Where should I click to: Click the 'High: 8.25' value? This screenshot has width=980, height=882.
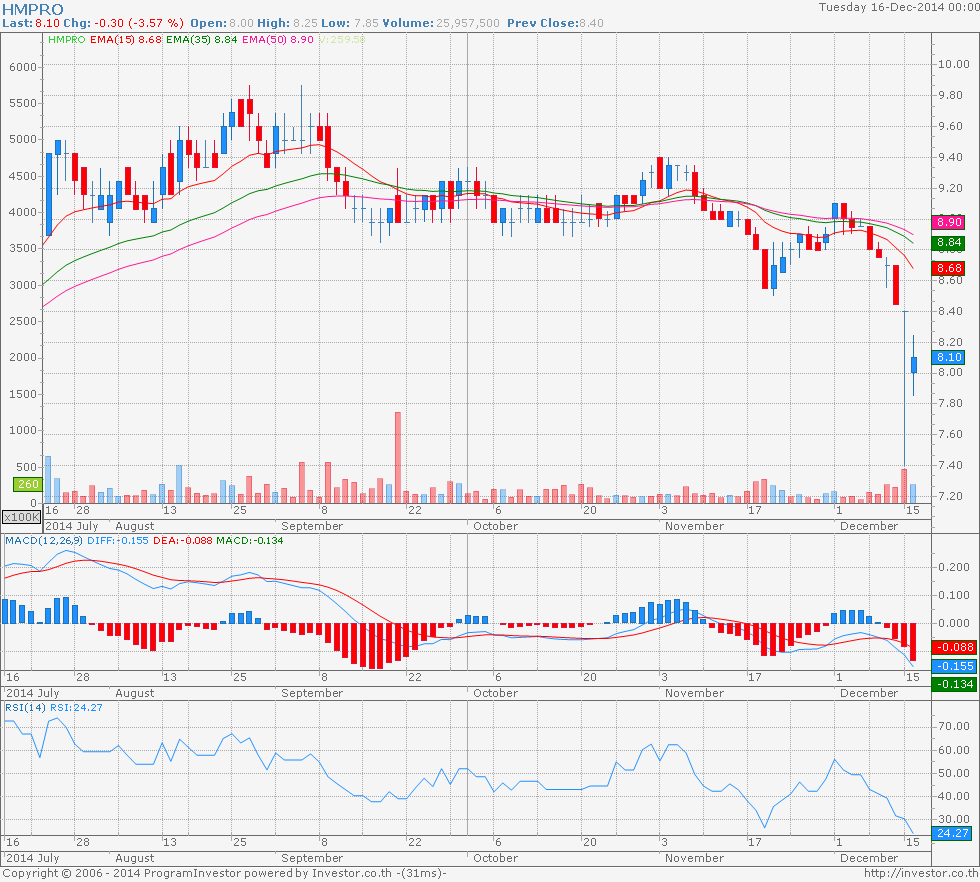[288, 23]
